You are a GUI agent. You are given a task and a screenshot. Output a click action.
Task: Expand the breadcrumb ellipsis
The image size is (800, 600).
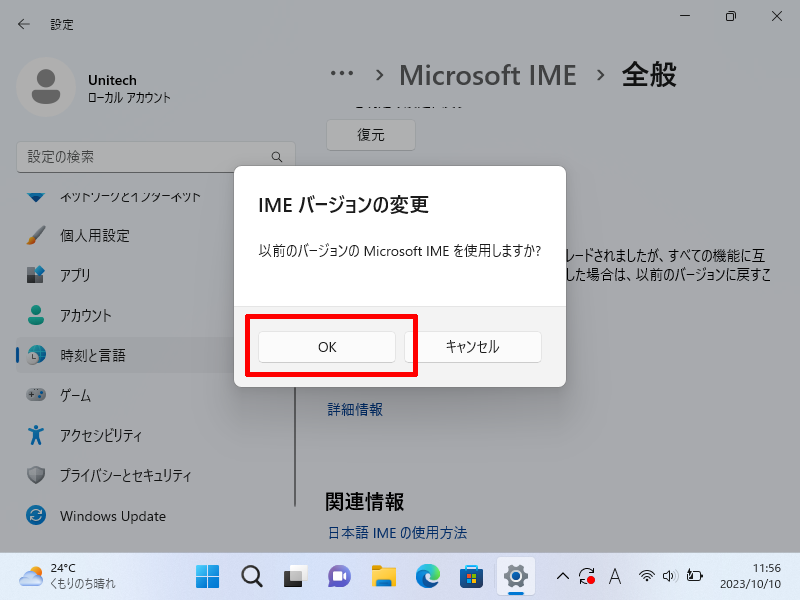pyautogui.click(x=341, y=74)
